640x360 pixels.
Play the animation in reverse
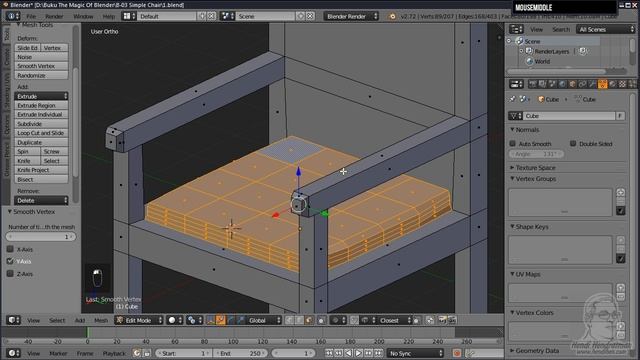pyautogui.click(x=348, y=353)
